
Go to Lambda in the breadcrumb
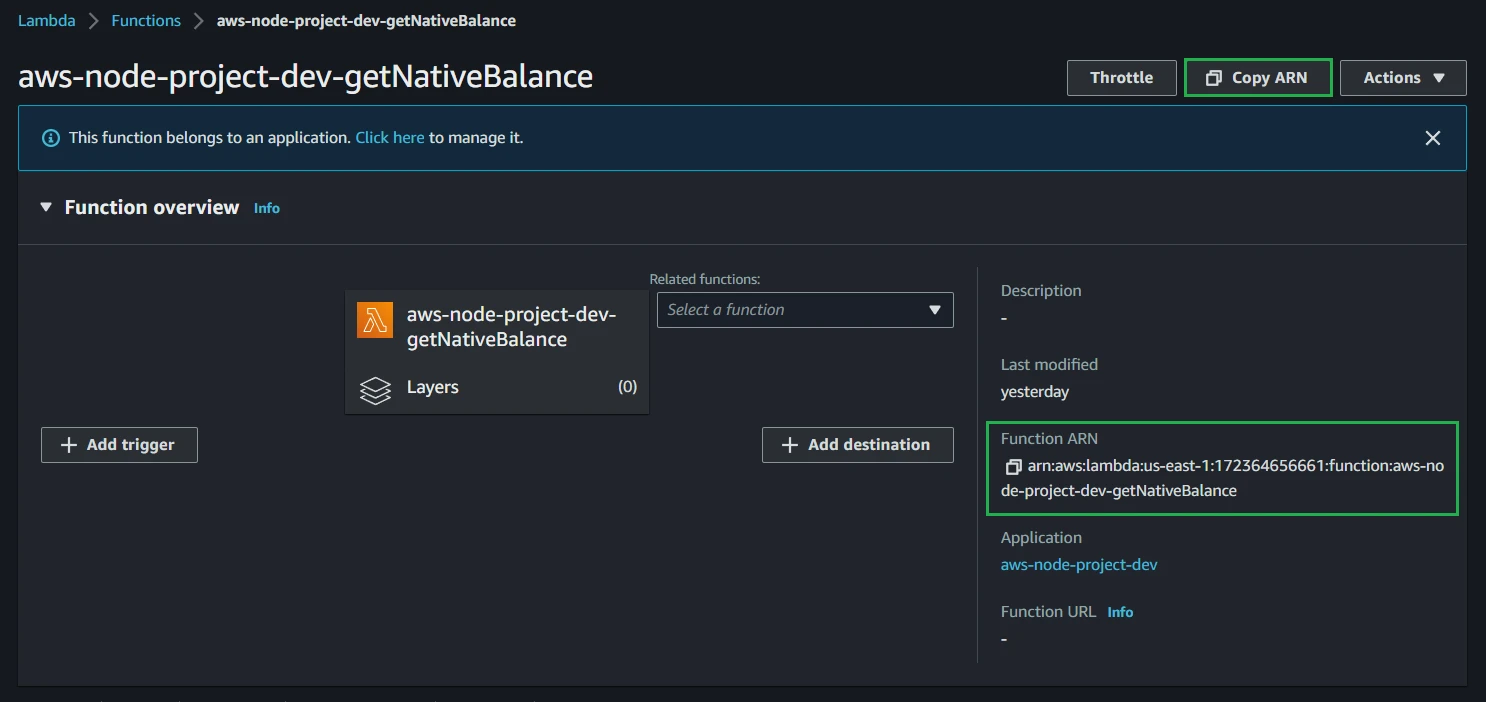[x=47, y=20]
